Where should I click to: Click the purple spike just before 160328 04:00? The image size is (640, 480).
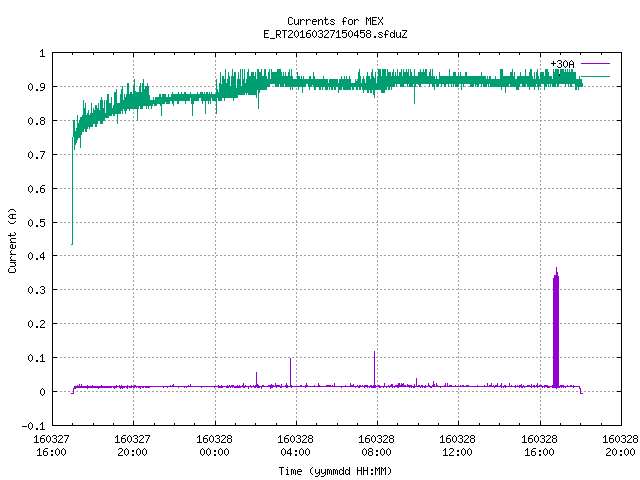click(290, 372)
